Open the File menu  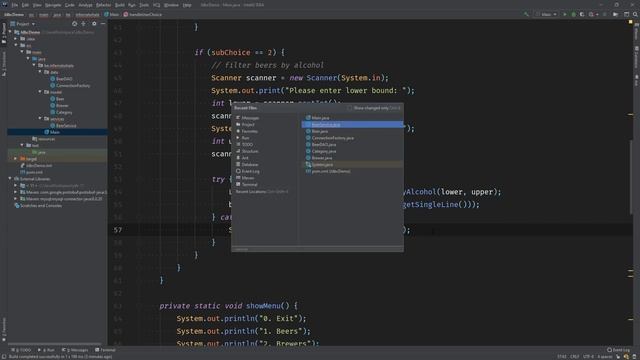tap(15, 5)
